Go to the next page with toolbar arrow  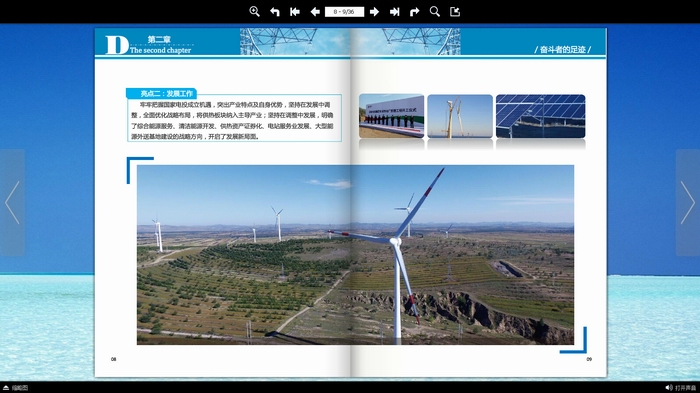375,12
